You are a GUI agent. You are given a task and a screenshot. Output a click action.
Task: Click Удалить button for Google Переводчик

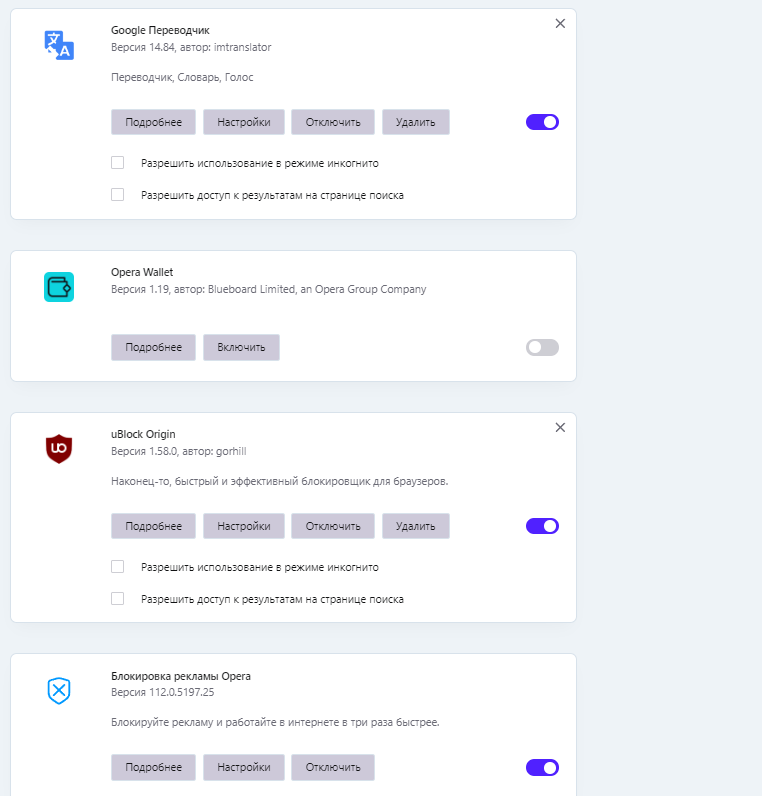(415, 122)
